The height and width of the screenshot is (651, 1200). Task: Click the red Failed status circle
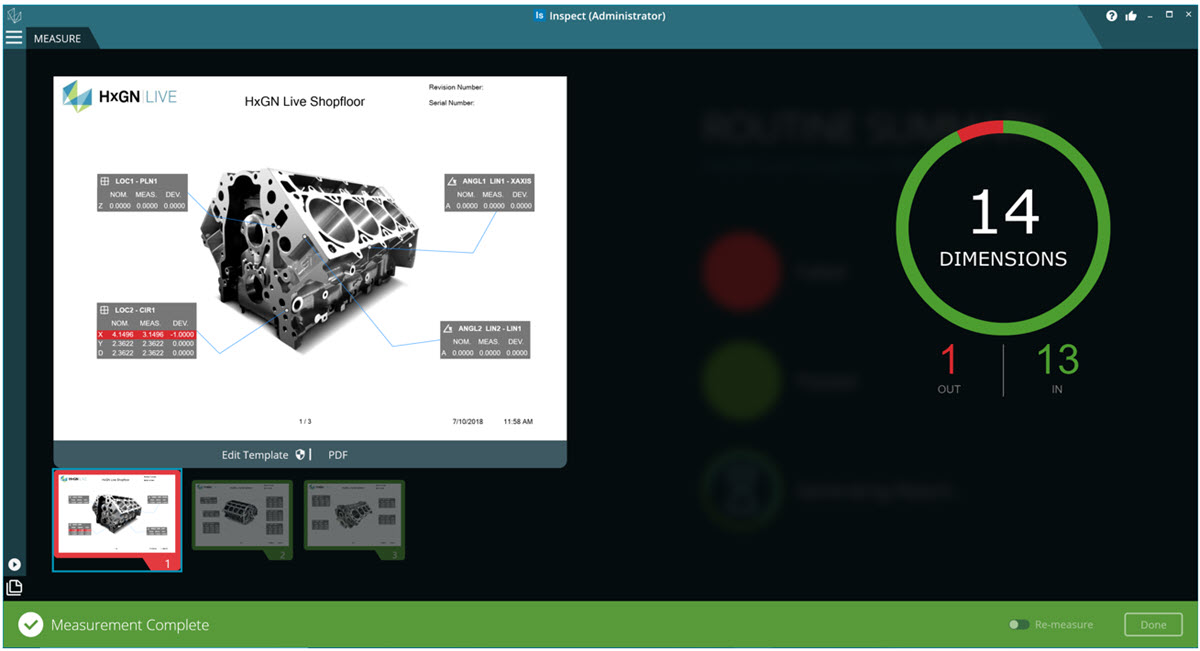tap(741, 271)
